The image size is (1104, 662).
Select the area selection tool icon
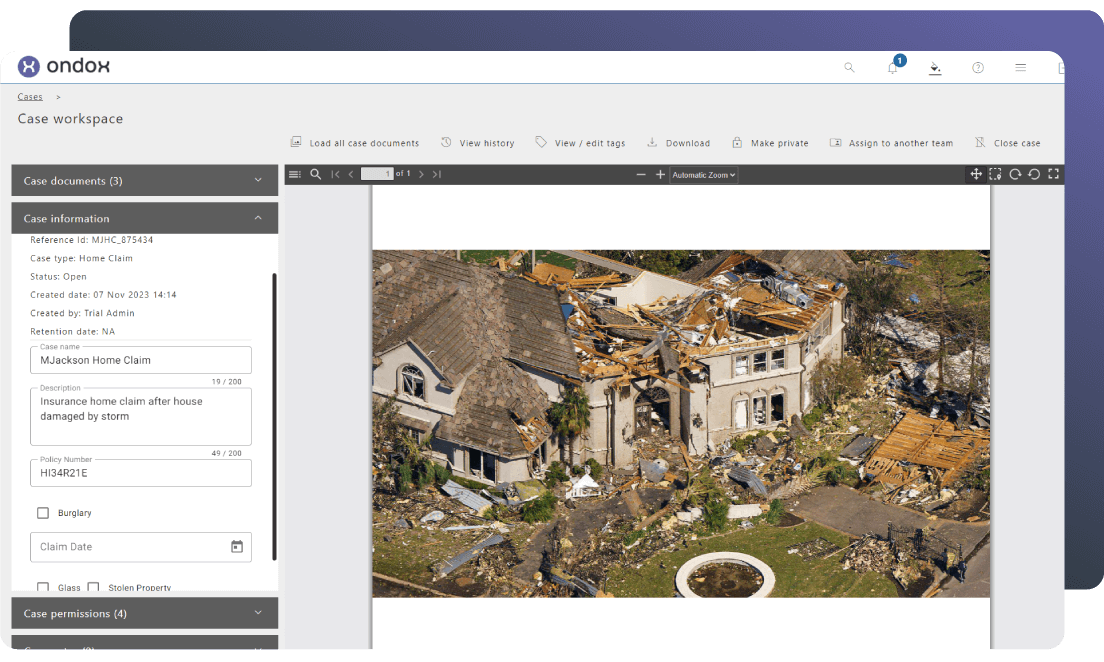point(995,174)
